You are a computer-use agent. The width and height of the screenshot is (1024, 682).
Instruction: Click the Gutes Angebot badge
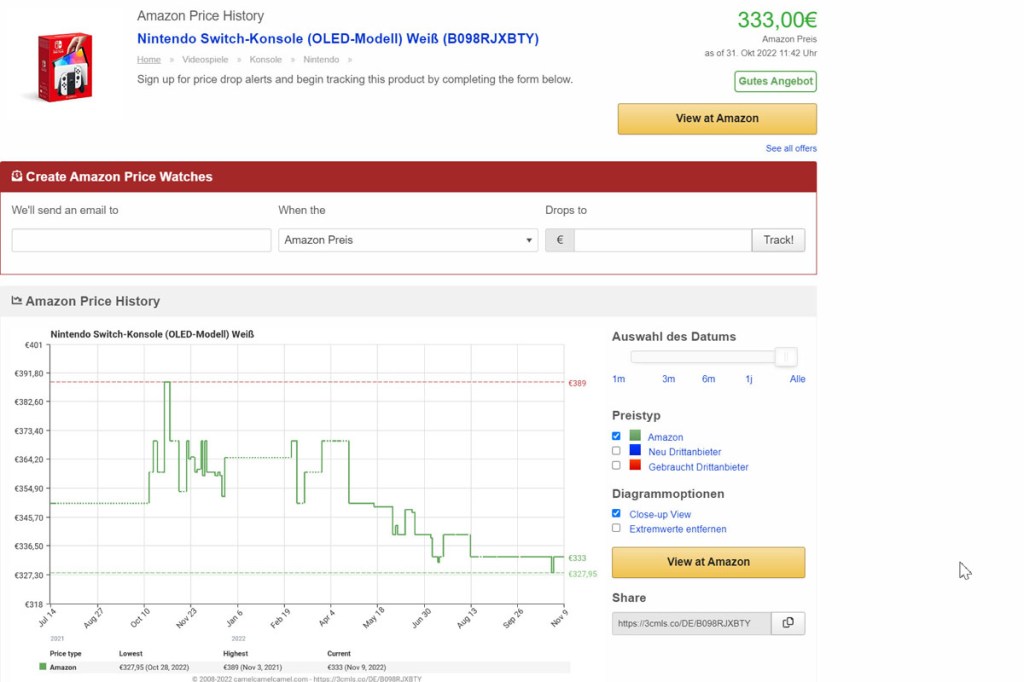[x=775, y=82]
